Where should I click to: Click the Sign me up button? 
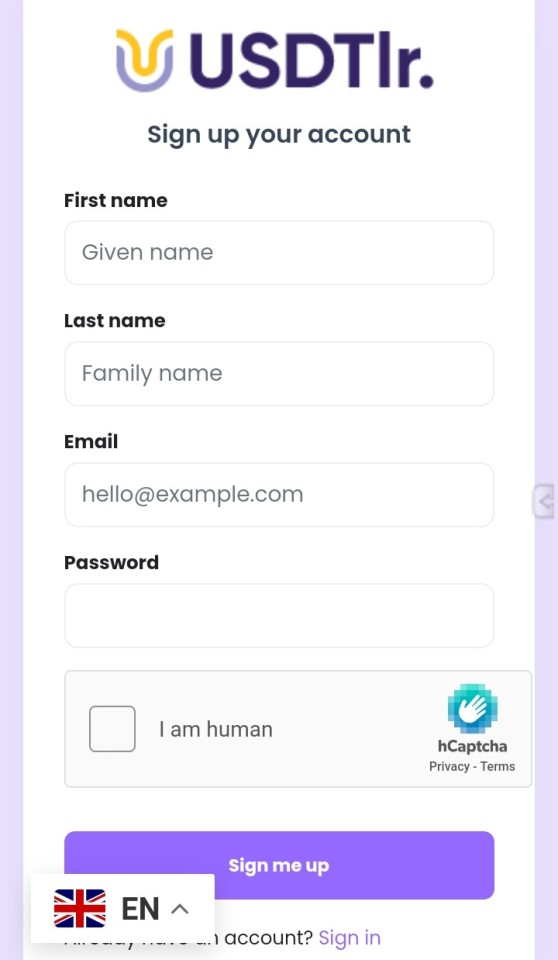pyautogui.click(x=279, y=865)
